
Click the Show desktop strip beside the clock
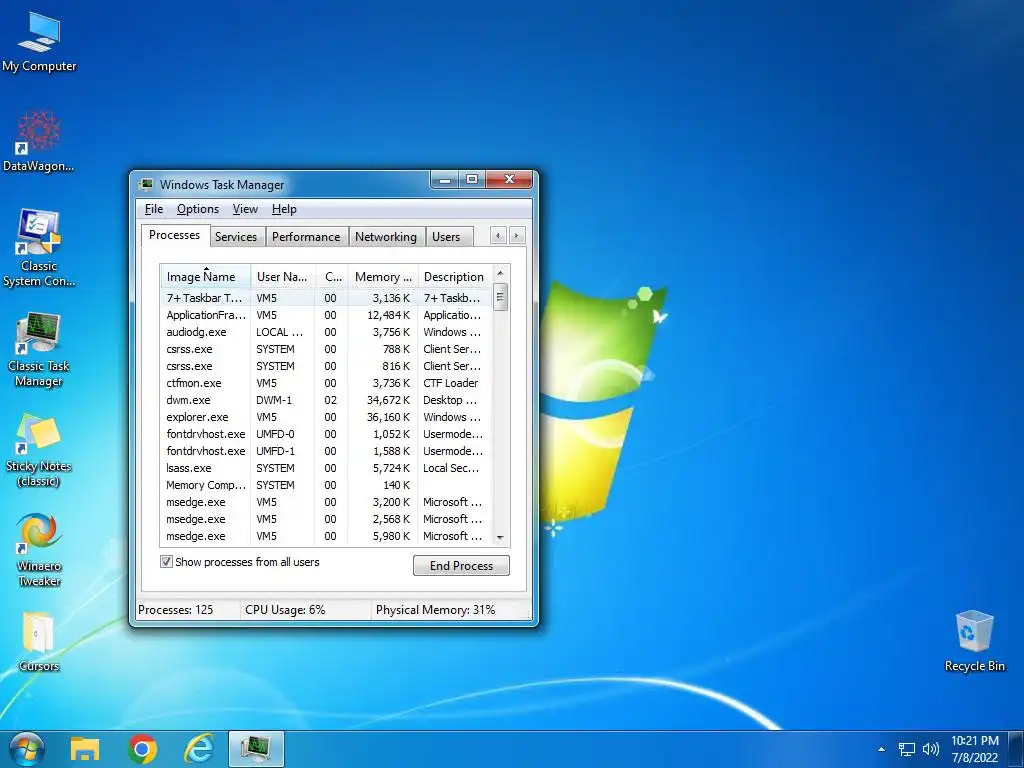tap(1016, 749)
